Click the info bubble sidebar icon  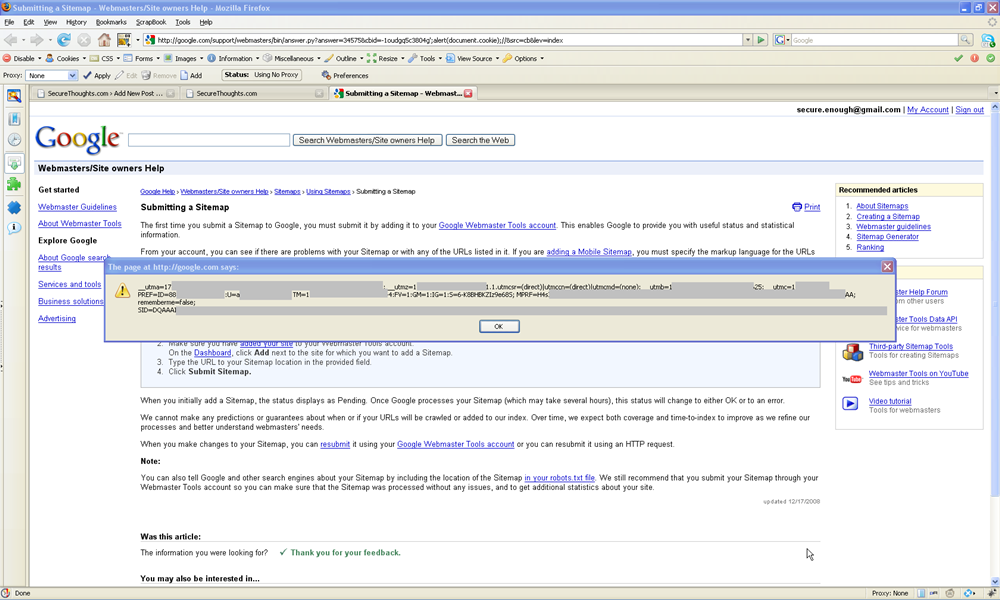13,228
